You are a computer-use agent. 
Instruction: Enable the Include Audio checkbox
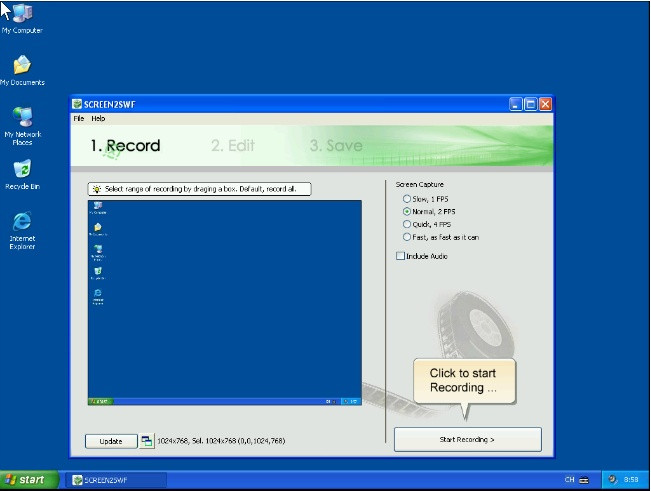tap(400, 256)
